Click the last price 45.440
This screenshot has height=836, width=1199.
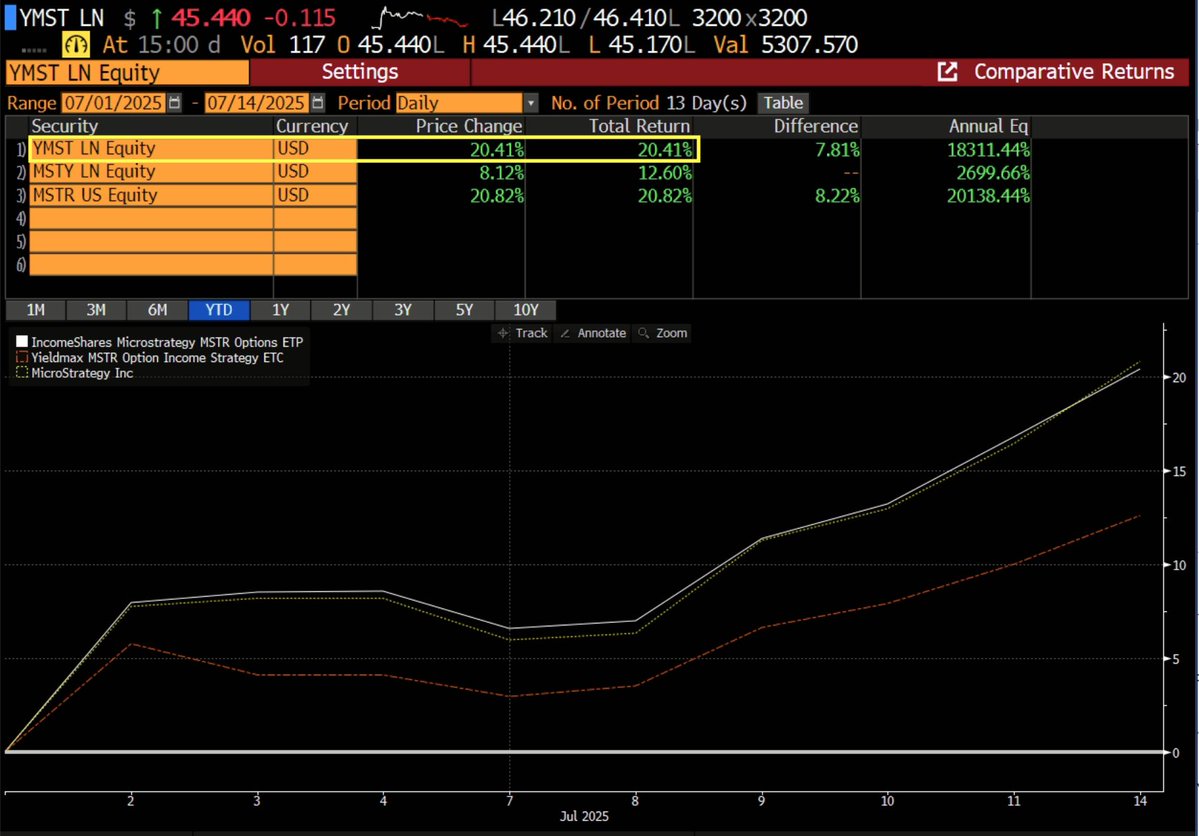click(210, 18)
